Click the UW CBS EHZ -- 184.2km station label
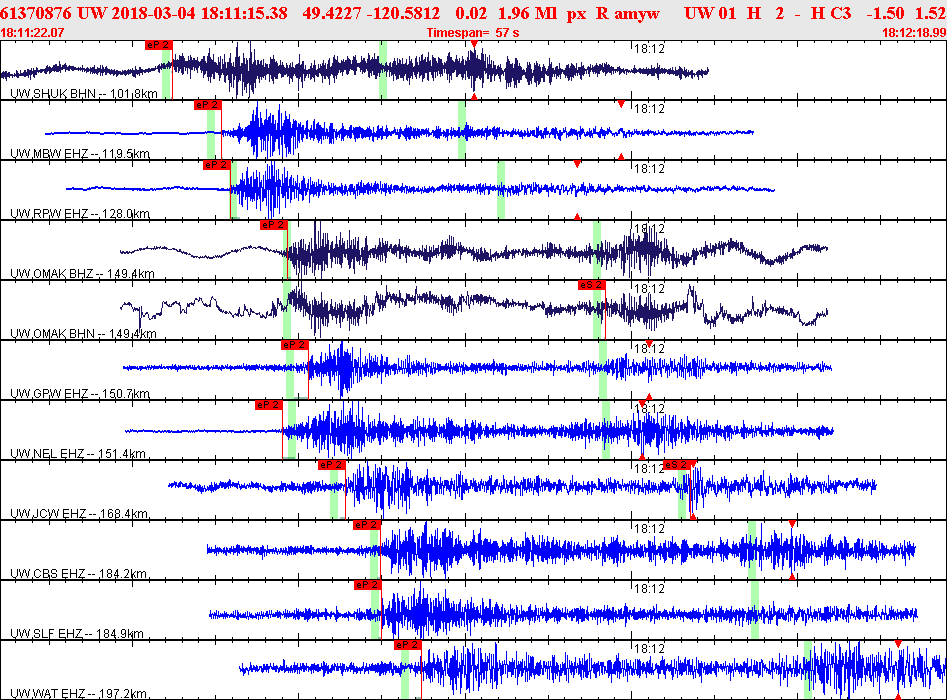 [x=78, y=574]
